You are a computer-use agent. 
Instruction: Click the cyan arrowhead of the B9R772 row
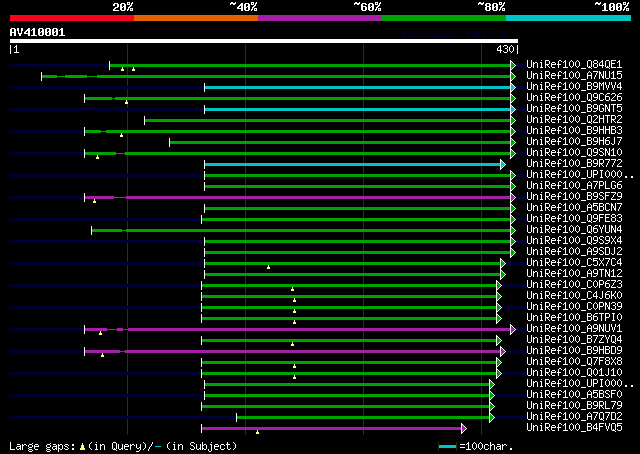click(503, 165)
